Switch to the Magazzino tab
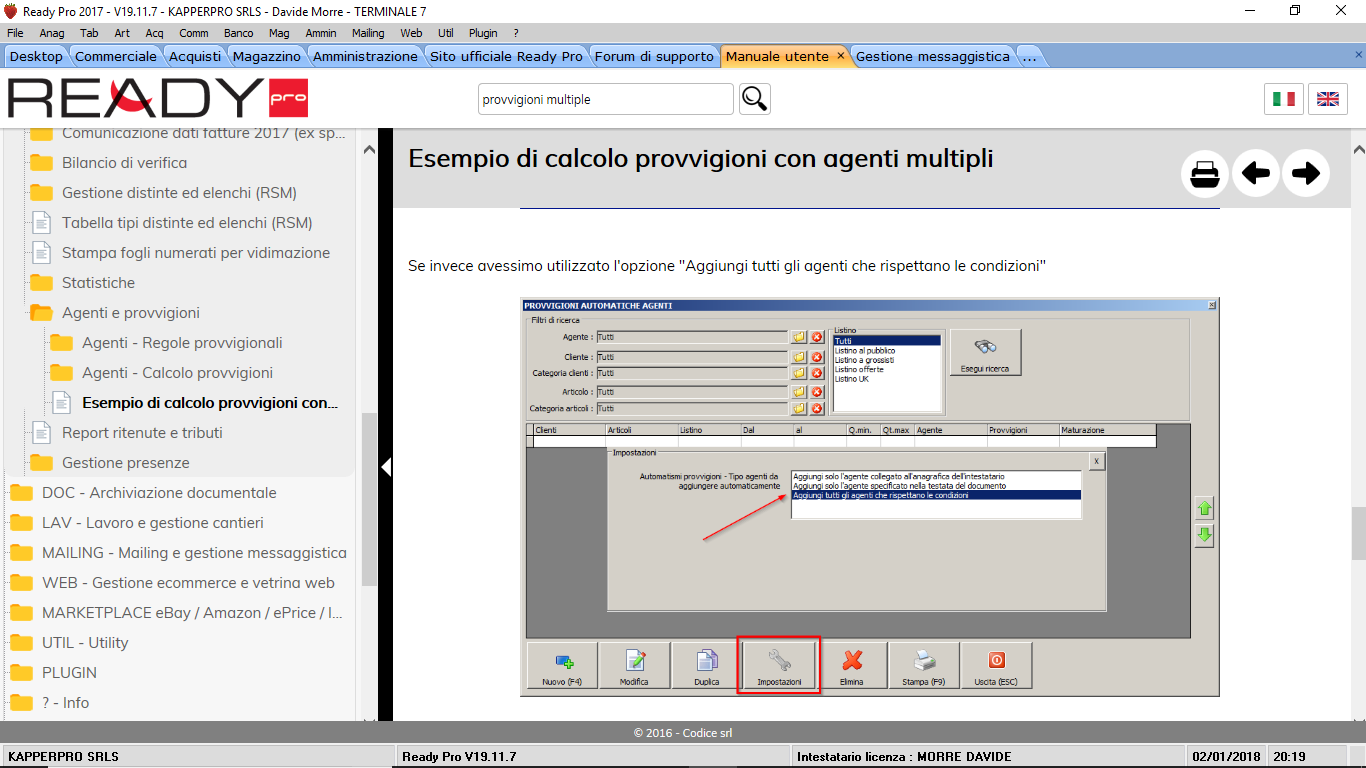Screen dimensions: 1366x768 (x=267, y=56)
